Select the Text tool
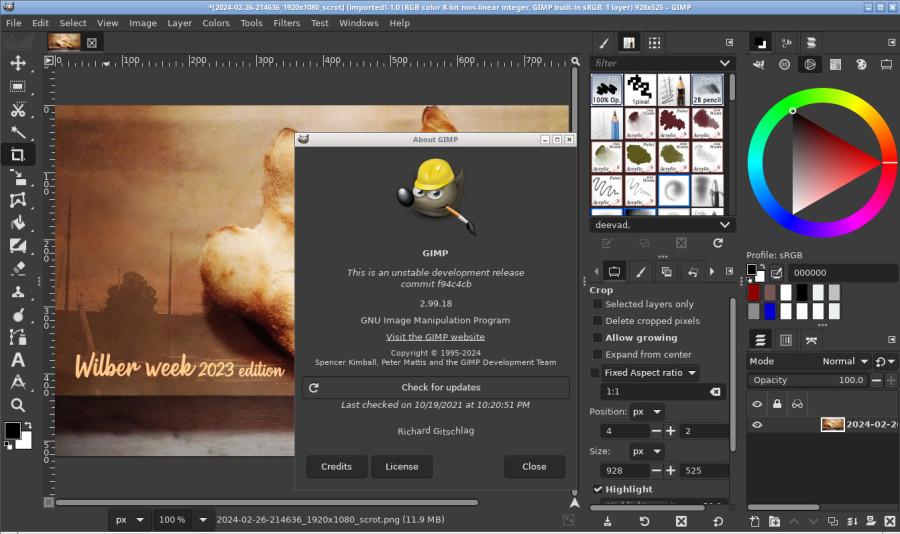Viewport: 900px width, 534px height. (x=18, y=360)
